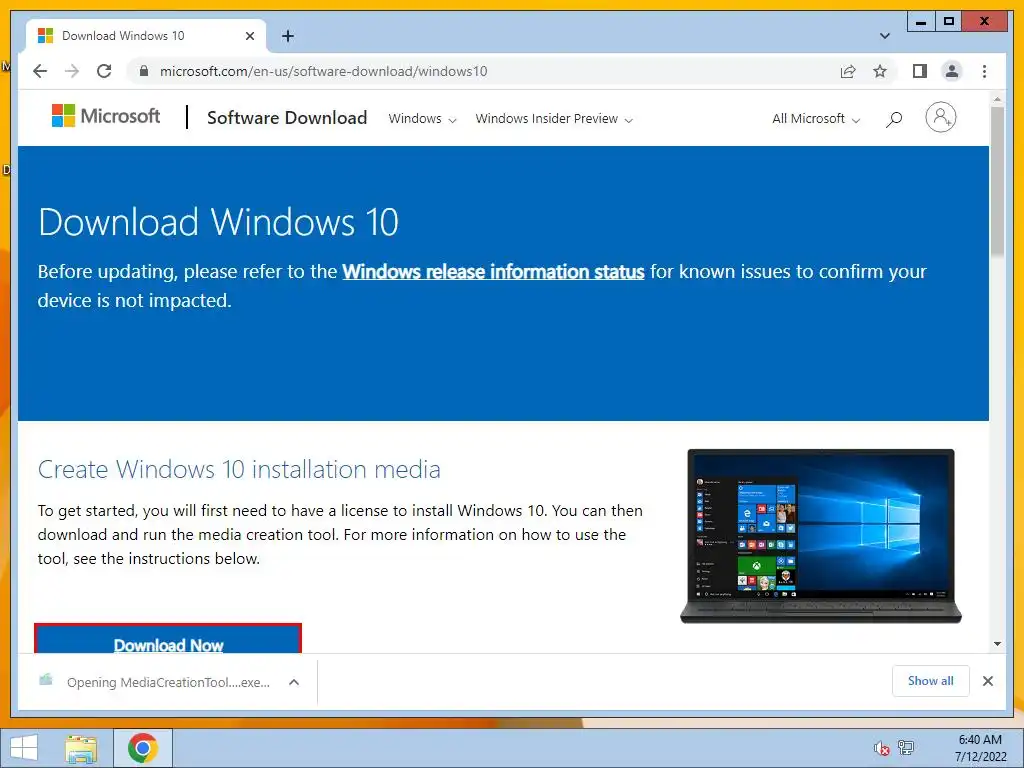Viewport: 1024px width, 768px height.
Task: Open the Windows Start button
Action: (x=24, y=748)
